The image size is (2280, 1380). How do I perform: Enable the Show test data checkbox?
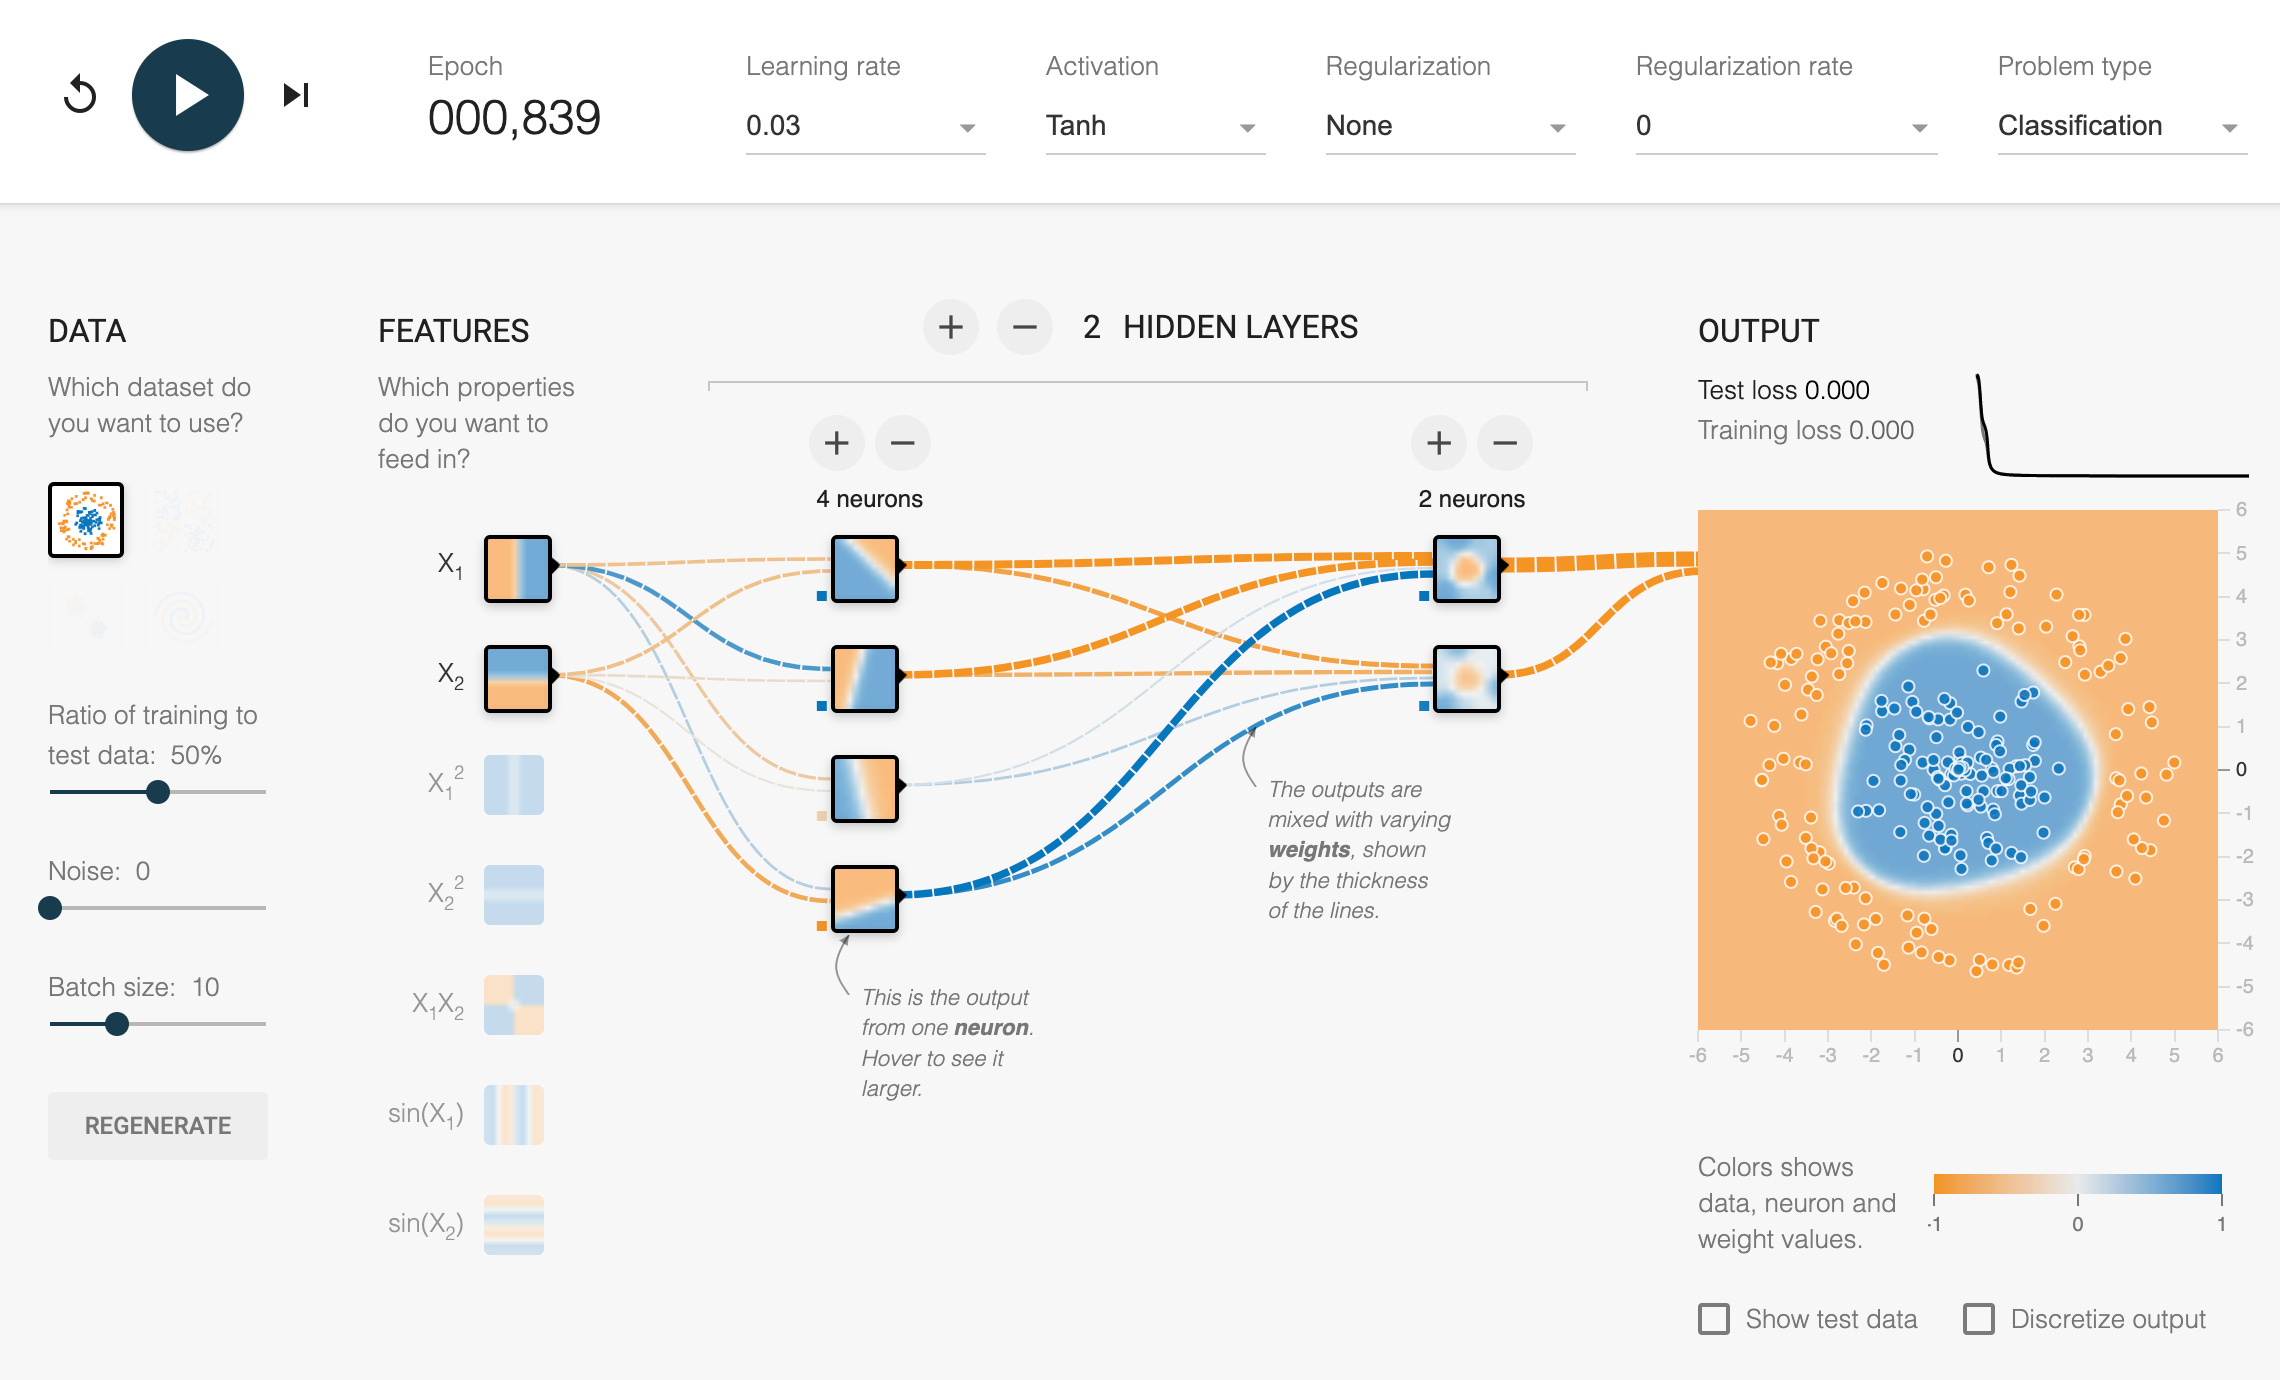pyautogui.click(x=1714, y=1319)
